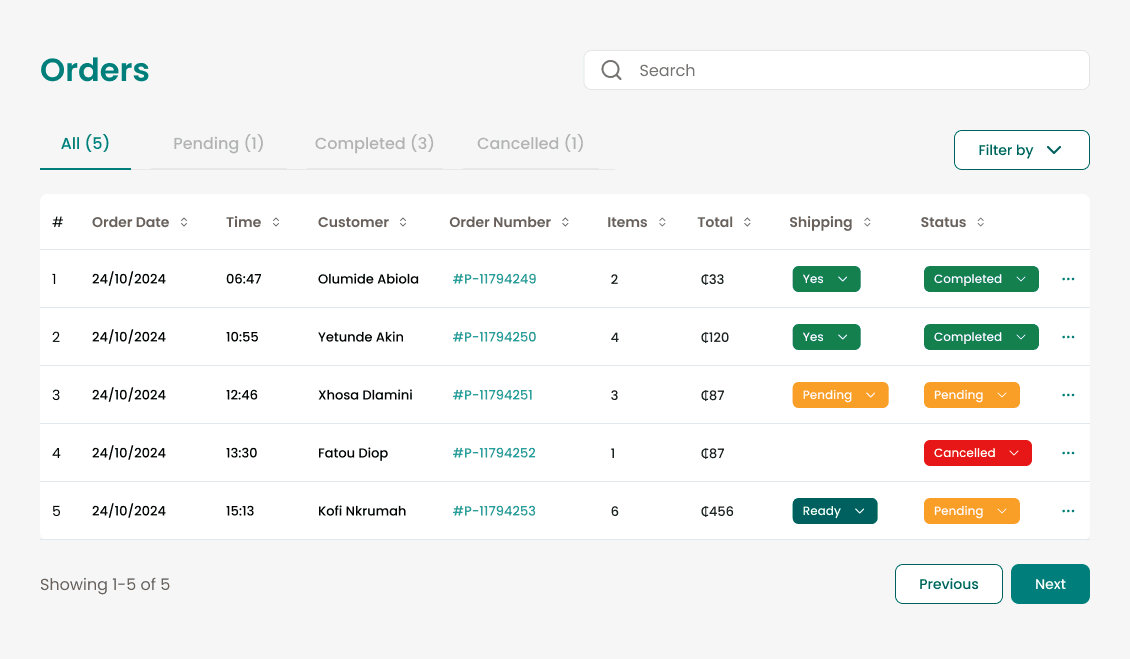The height and width of the screenshot is (659, 1130).
Task: Click the Customer column header label
Action: pos(353,222)
